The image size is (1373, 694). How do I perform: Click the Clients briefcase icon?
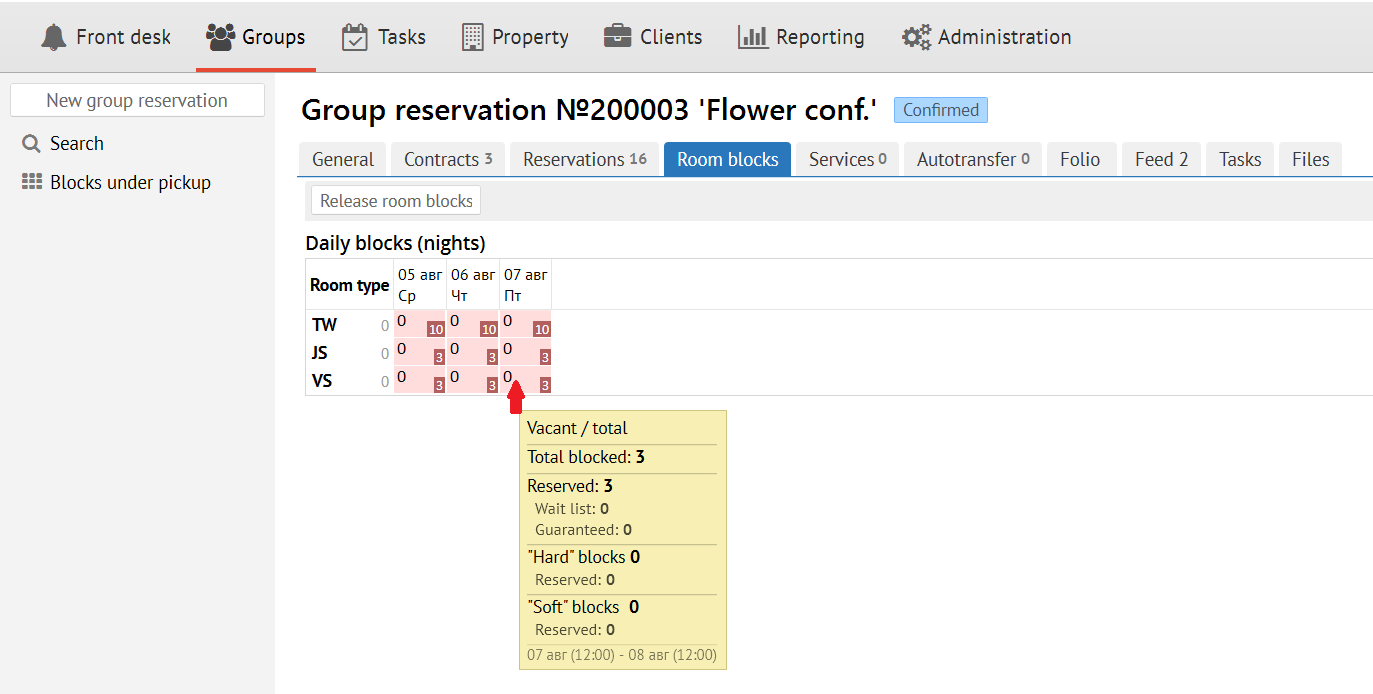[x=618, y=37]
